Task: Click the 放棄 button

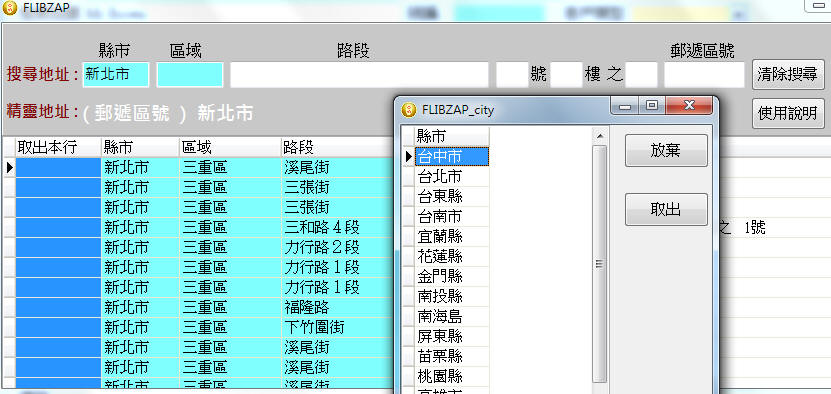Action: (666, 151)
